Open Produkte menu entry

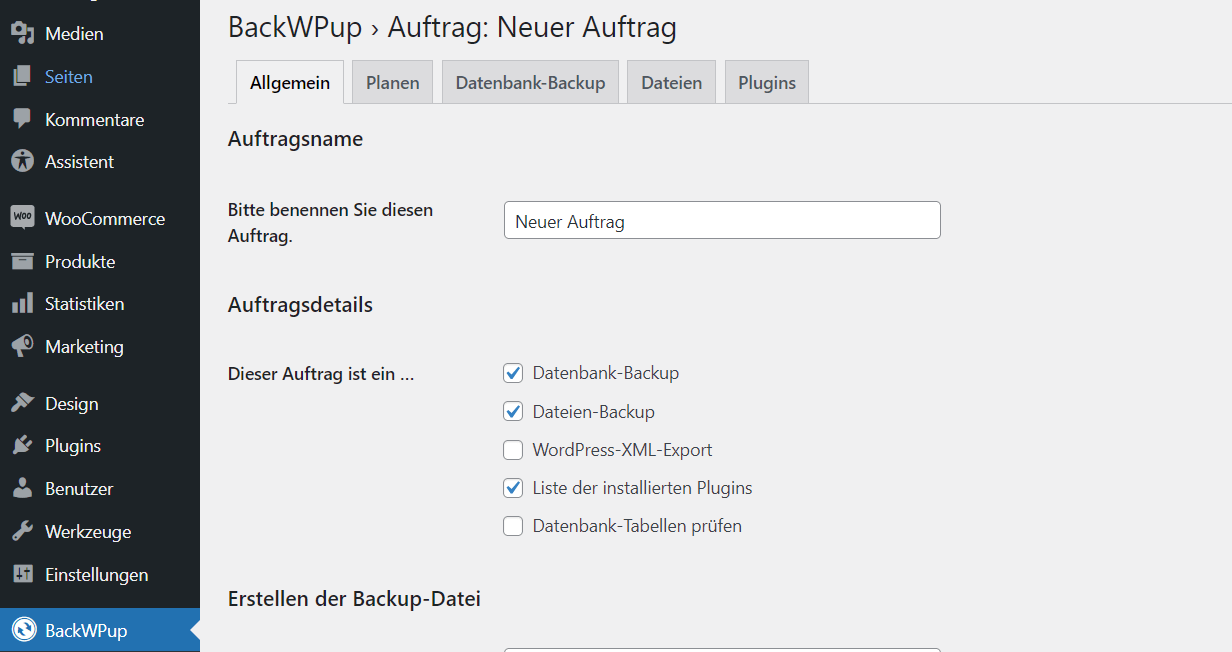pyautogui.click(x=100, y=261)
